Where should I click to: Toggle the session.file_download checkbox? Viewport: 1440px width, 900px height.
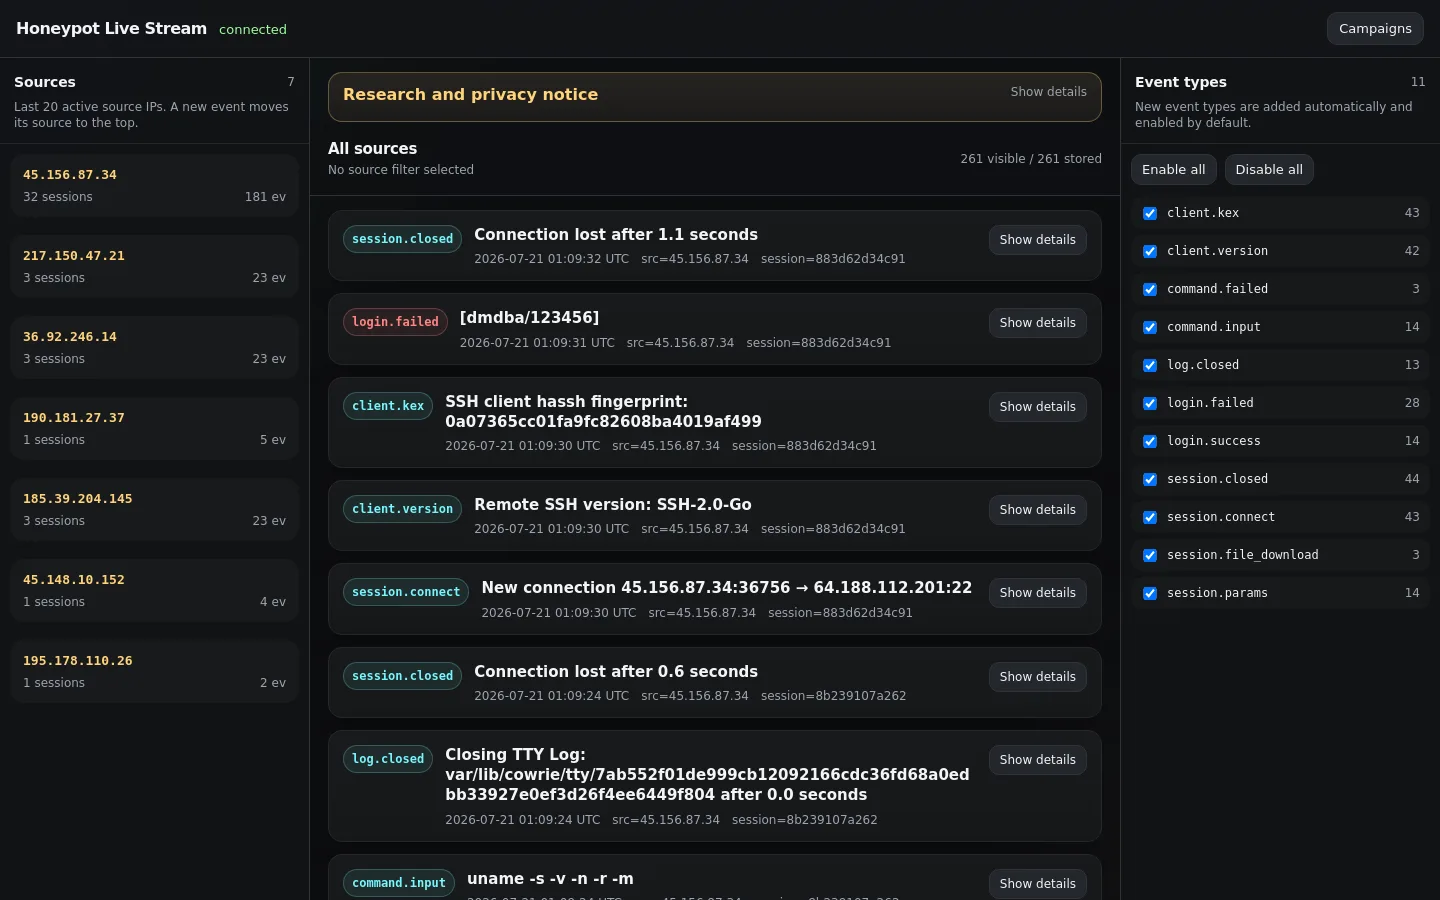1150,555
